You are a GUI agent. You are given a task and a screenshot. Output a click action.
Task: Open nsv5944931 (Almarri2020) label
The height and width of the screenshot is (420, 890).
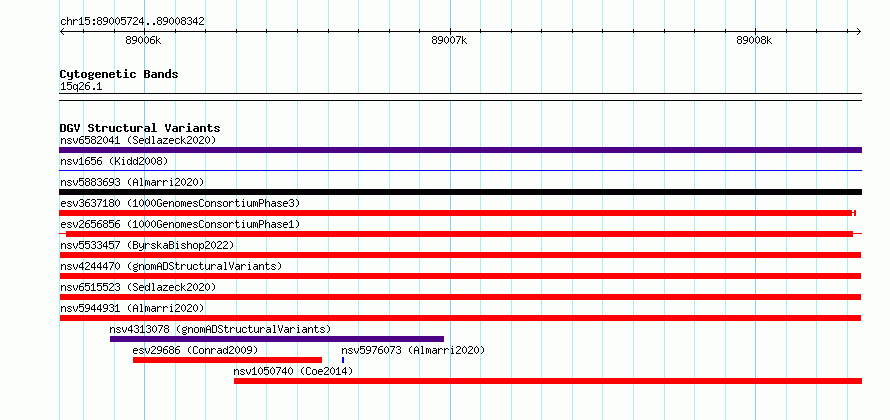click(x=132, y=308)
